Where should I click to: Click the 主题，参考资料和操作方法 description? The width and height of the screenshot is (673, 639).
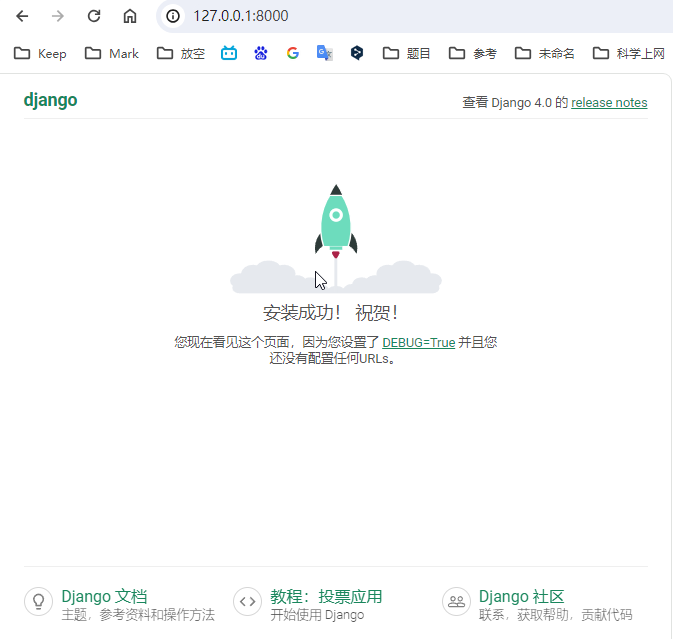138,615
